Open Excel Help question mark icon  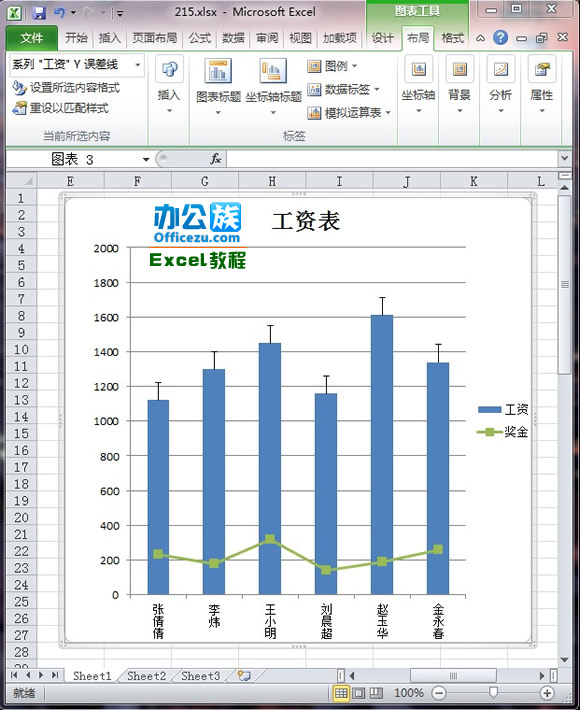pos(500,37)
